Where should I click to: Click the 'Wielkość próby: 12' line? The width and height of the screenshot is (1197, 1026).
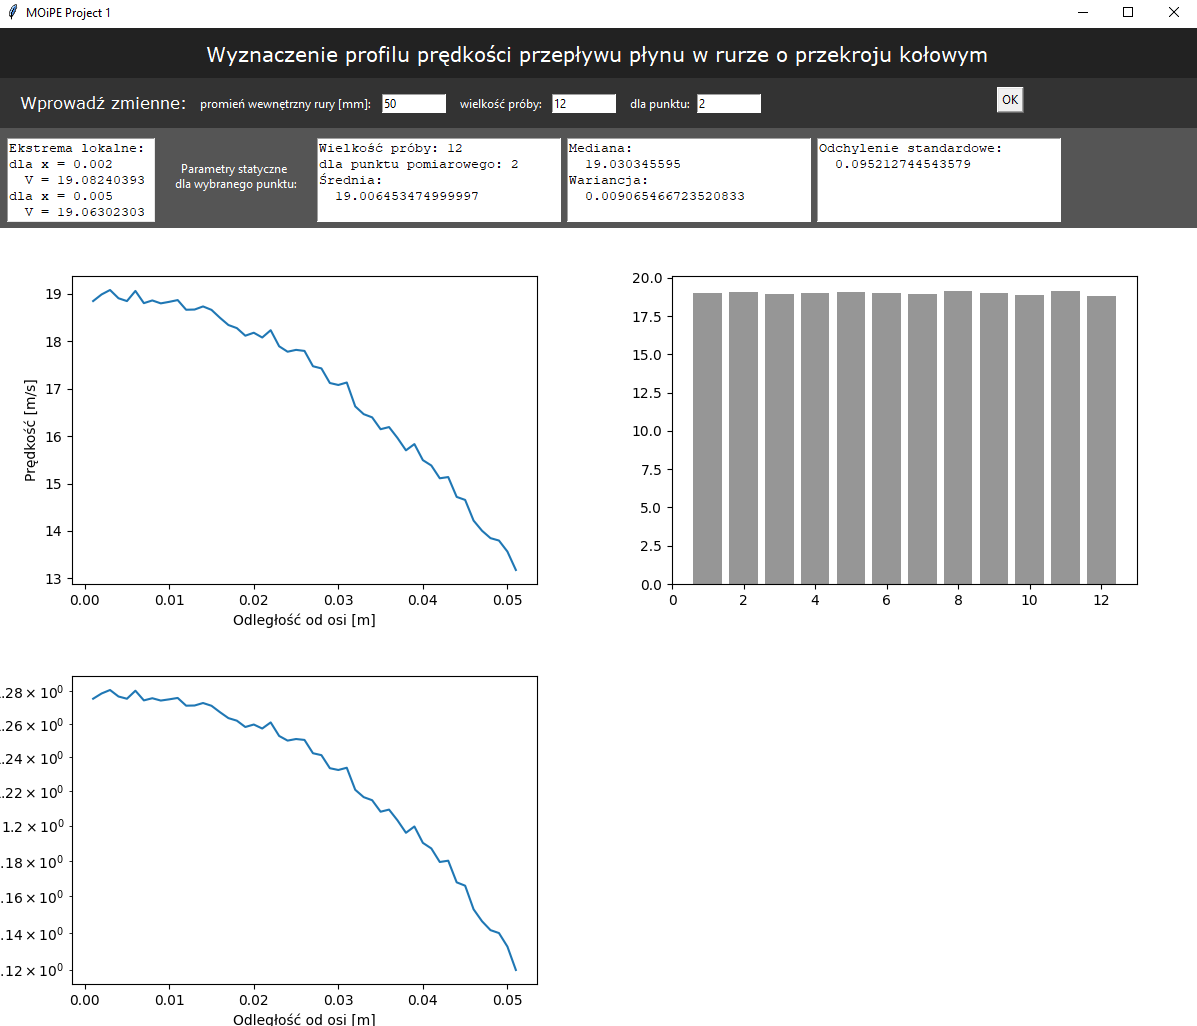click(390, 148)
